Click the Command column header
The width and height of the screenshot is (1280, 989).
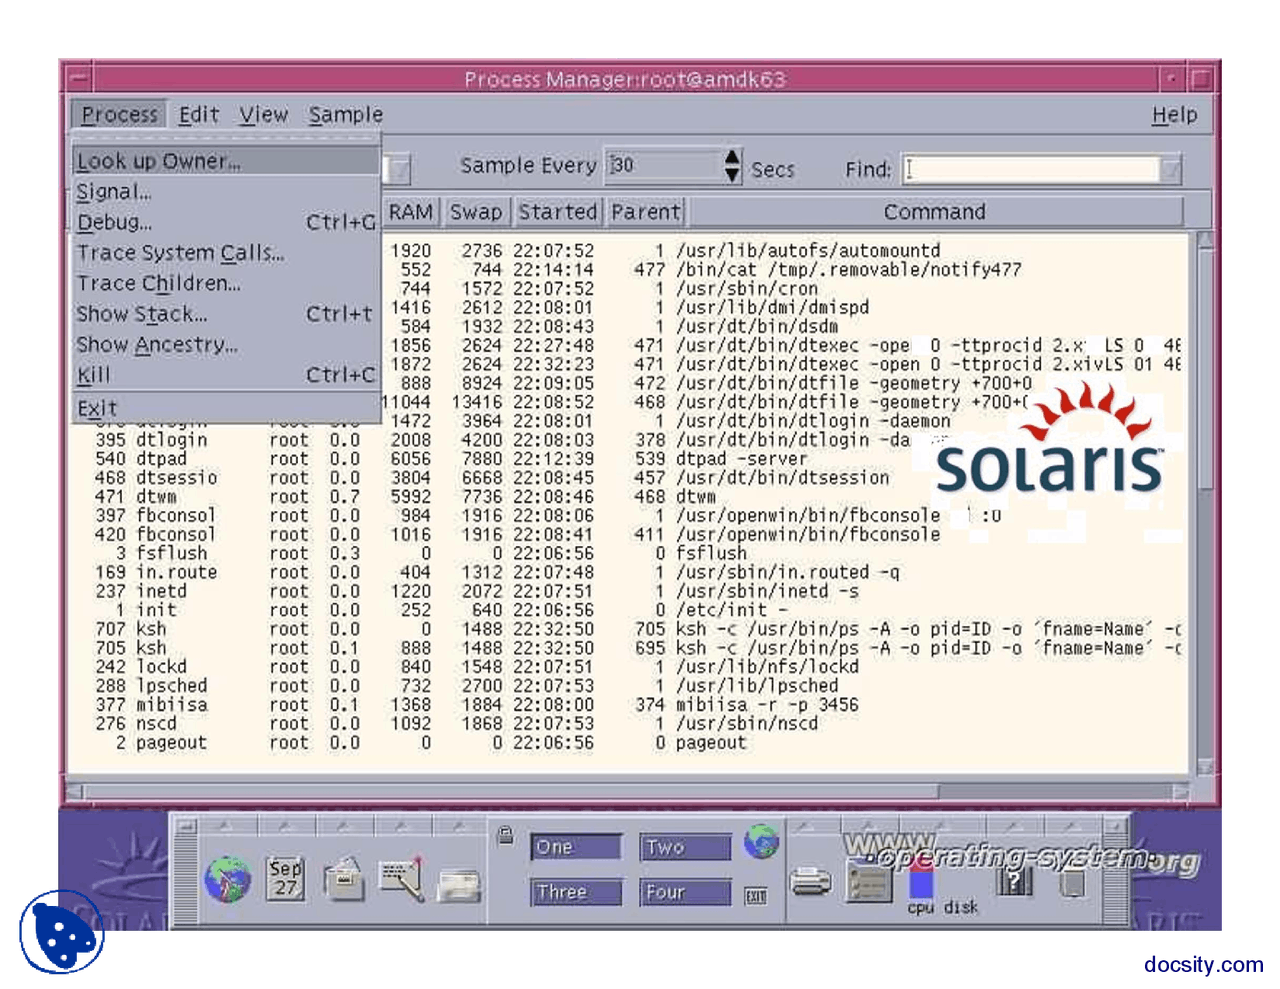[934, 212]
